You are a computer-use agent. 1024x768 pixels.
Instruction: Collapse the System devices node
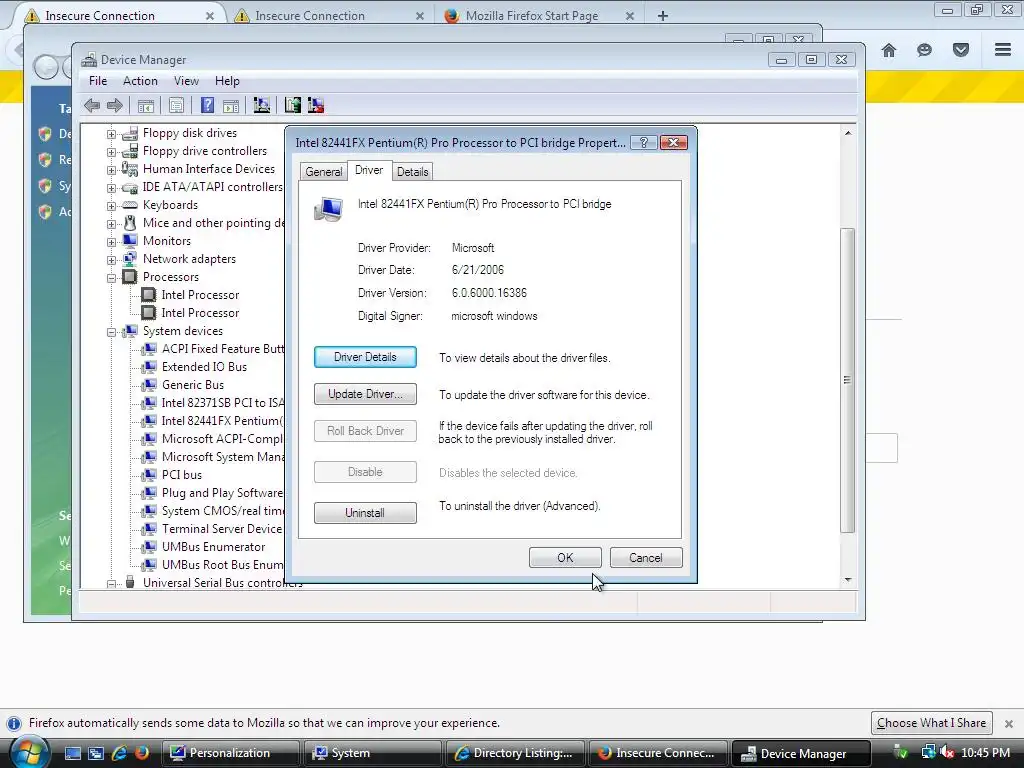(x=112, y=332)
